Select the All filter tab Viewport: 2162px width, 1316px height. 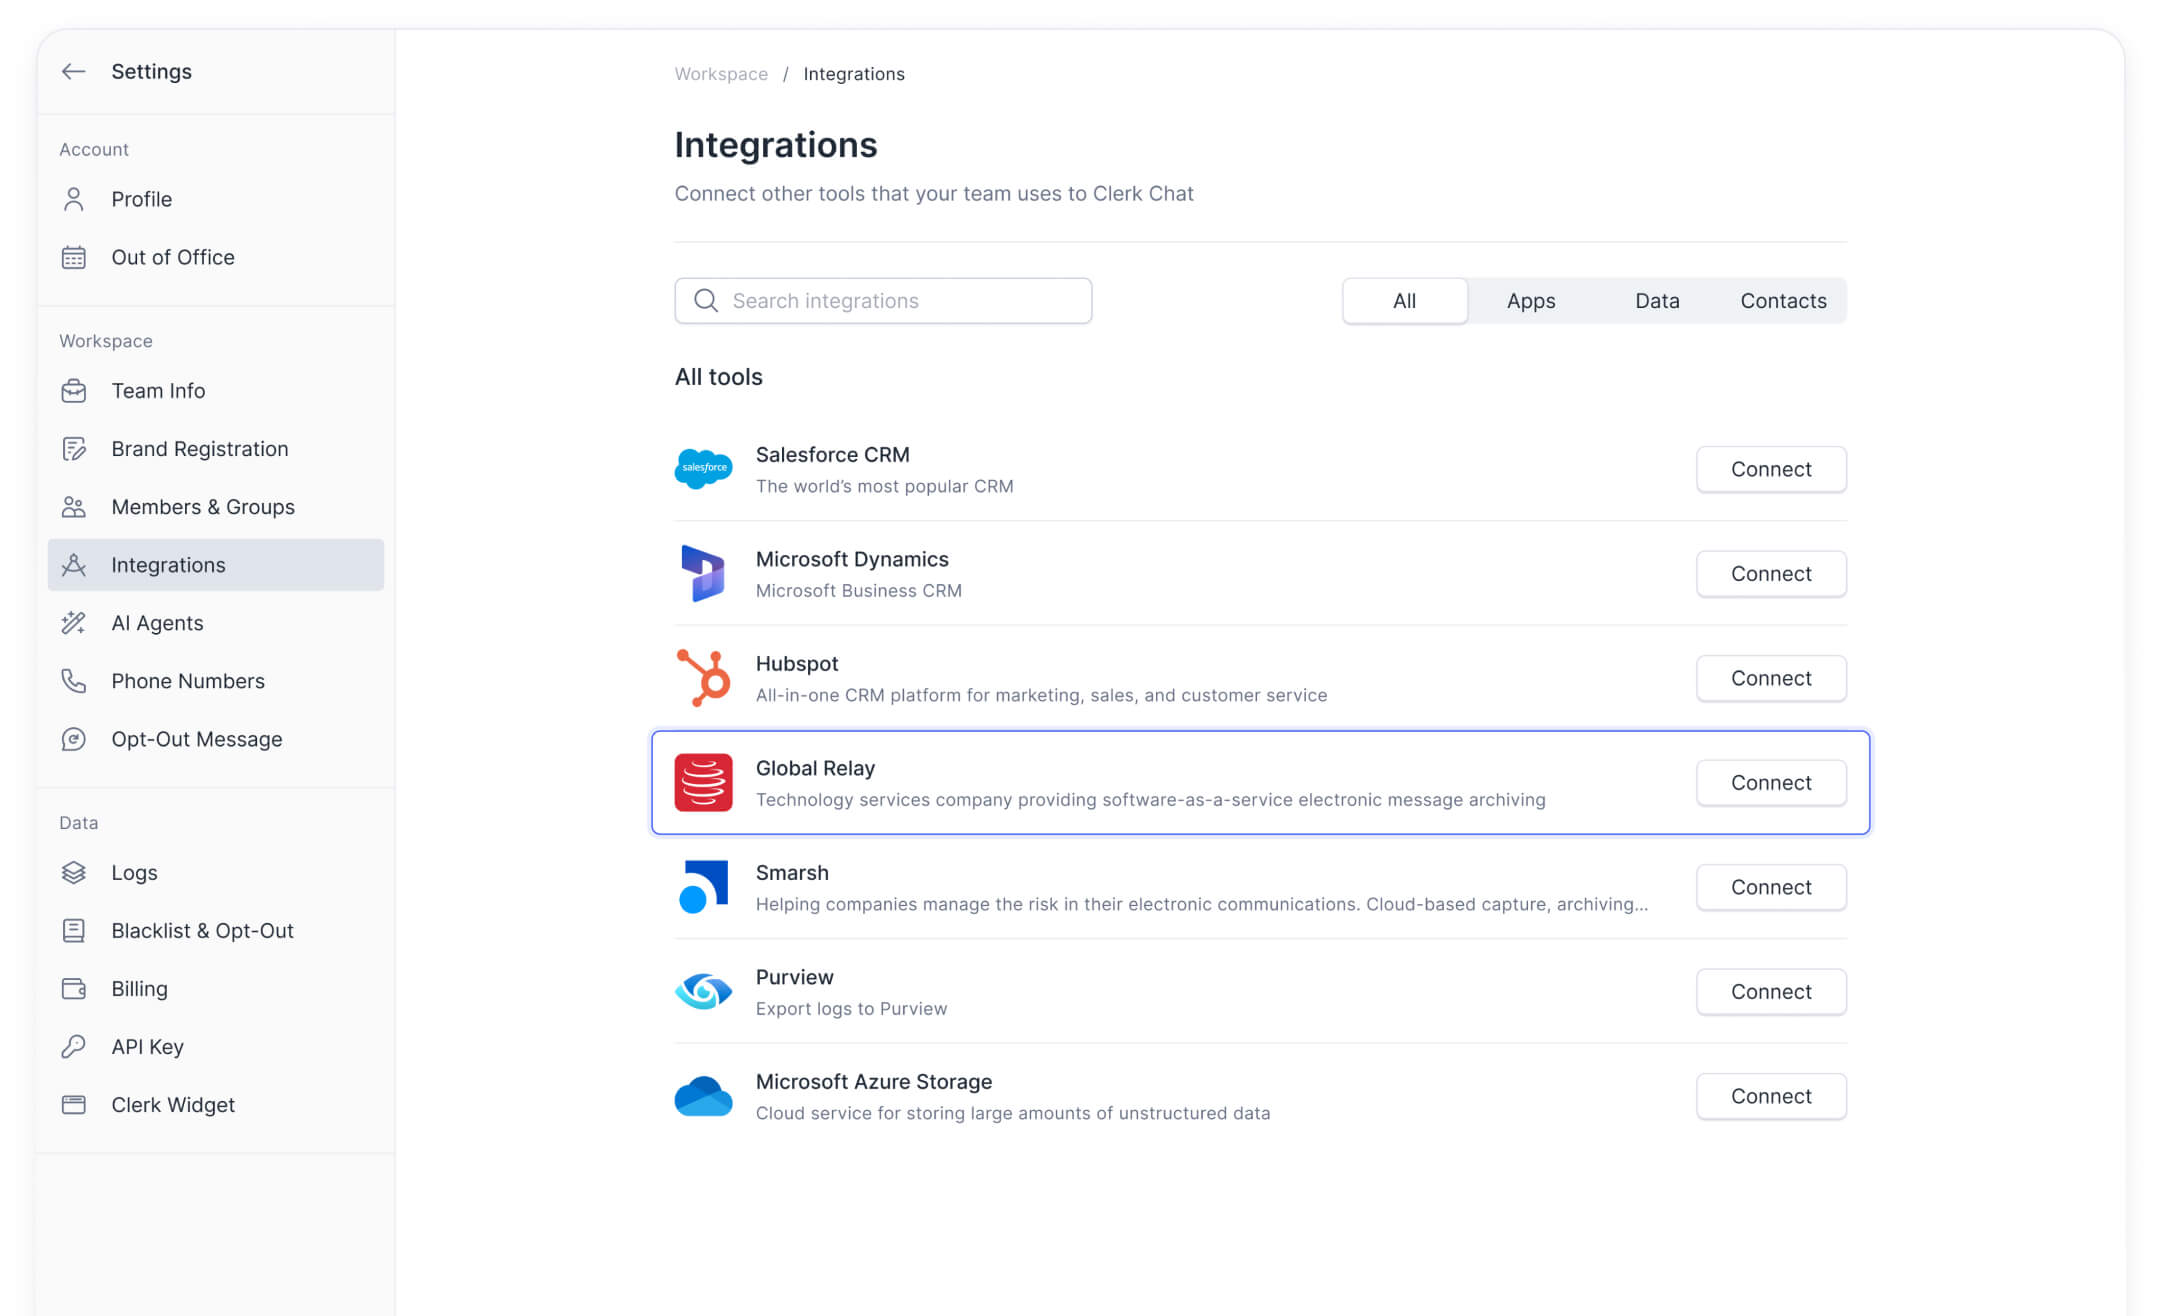tap(1405, 301)
